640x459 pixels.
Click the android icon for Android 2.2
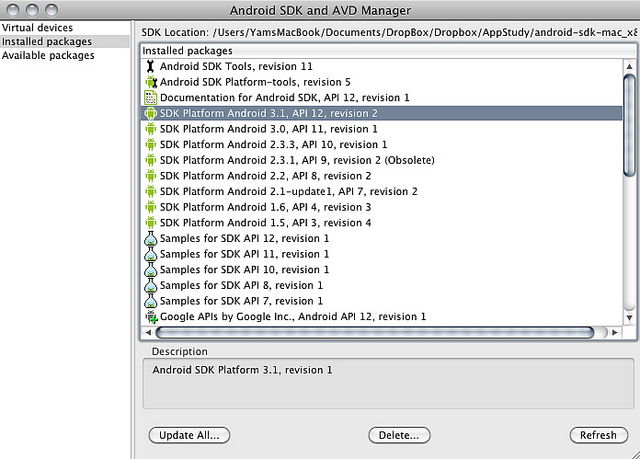[151, 176]
